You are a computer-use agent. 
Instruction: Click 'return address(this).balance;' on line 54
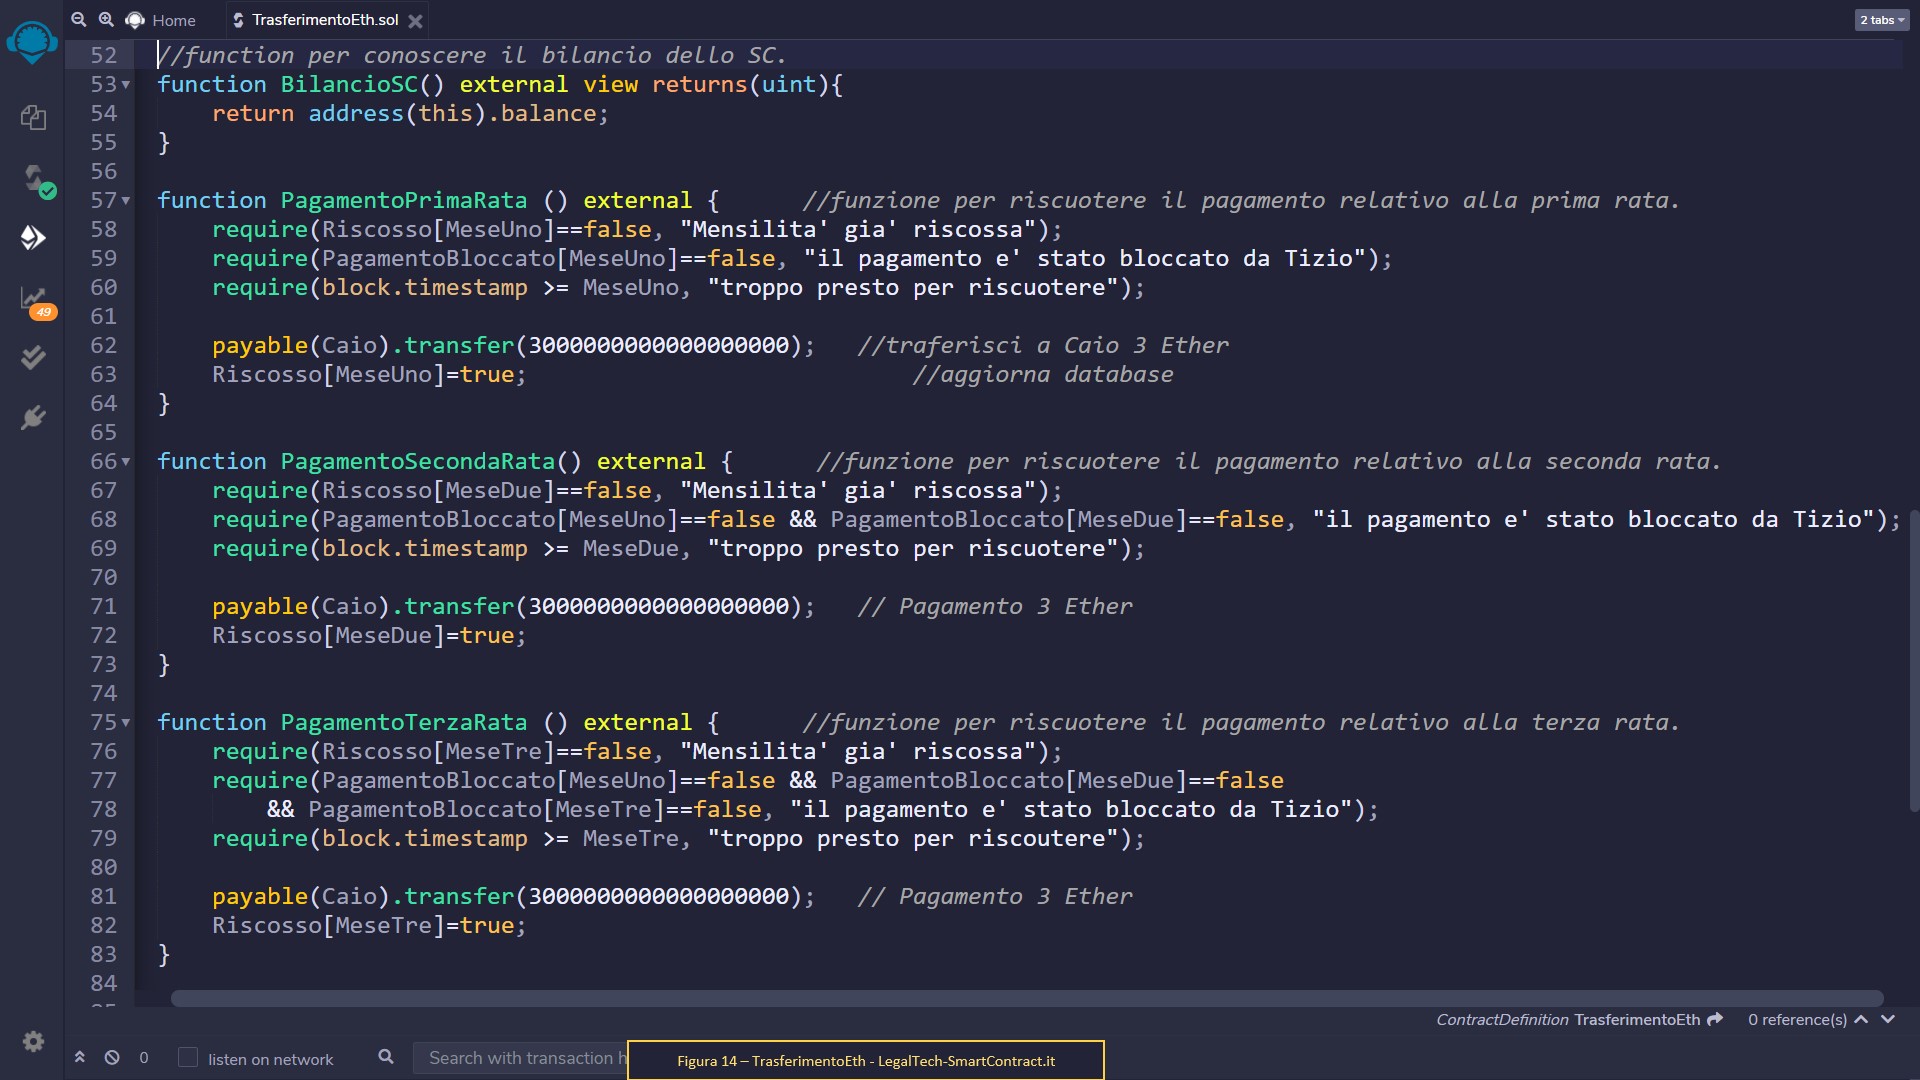[x=410, y=113]
